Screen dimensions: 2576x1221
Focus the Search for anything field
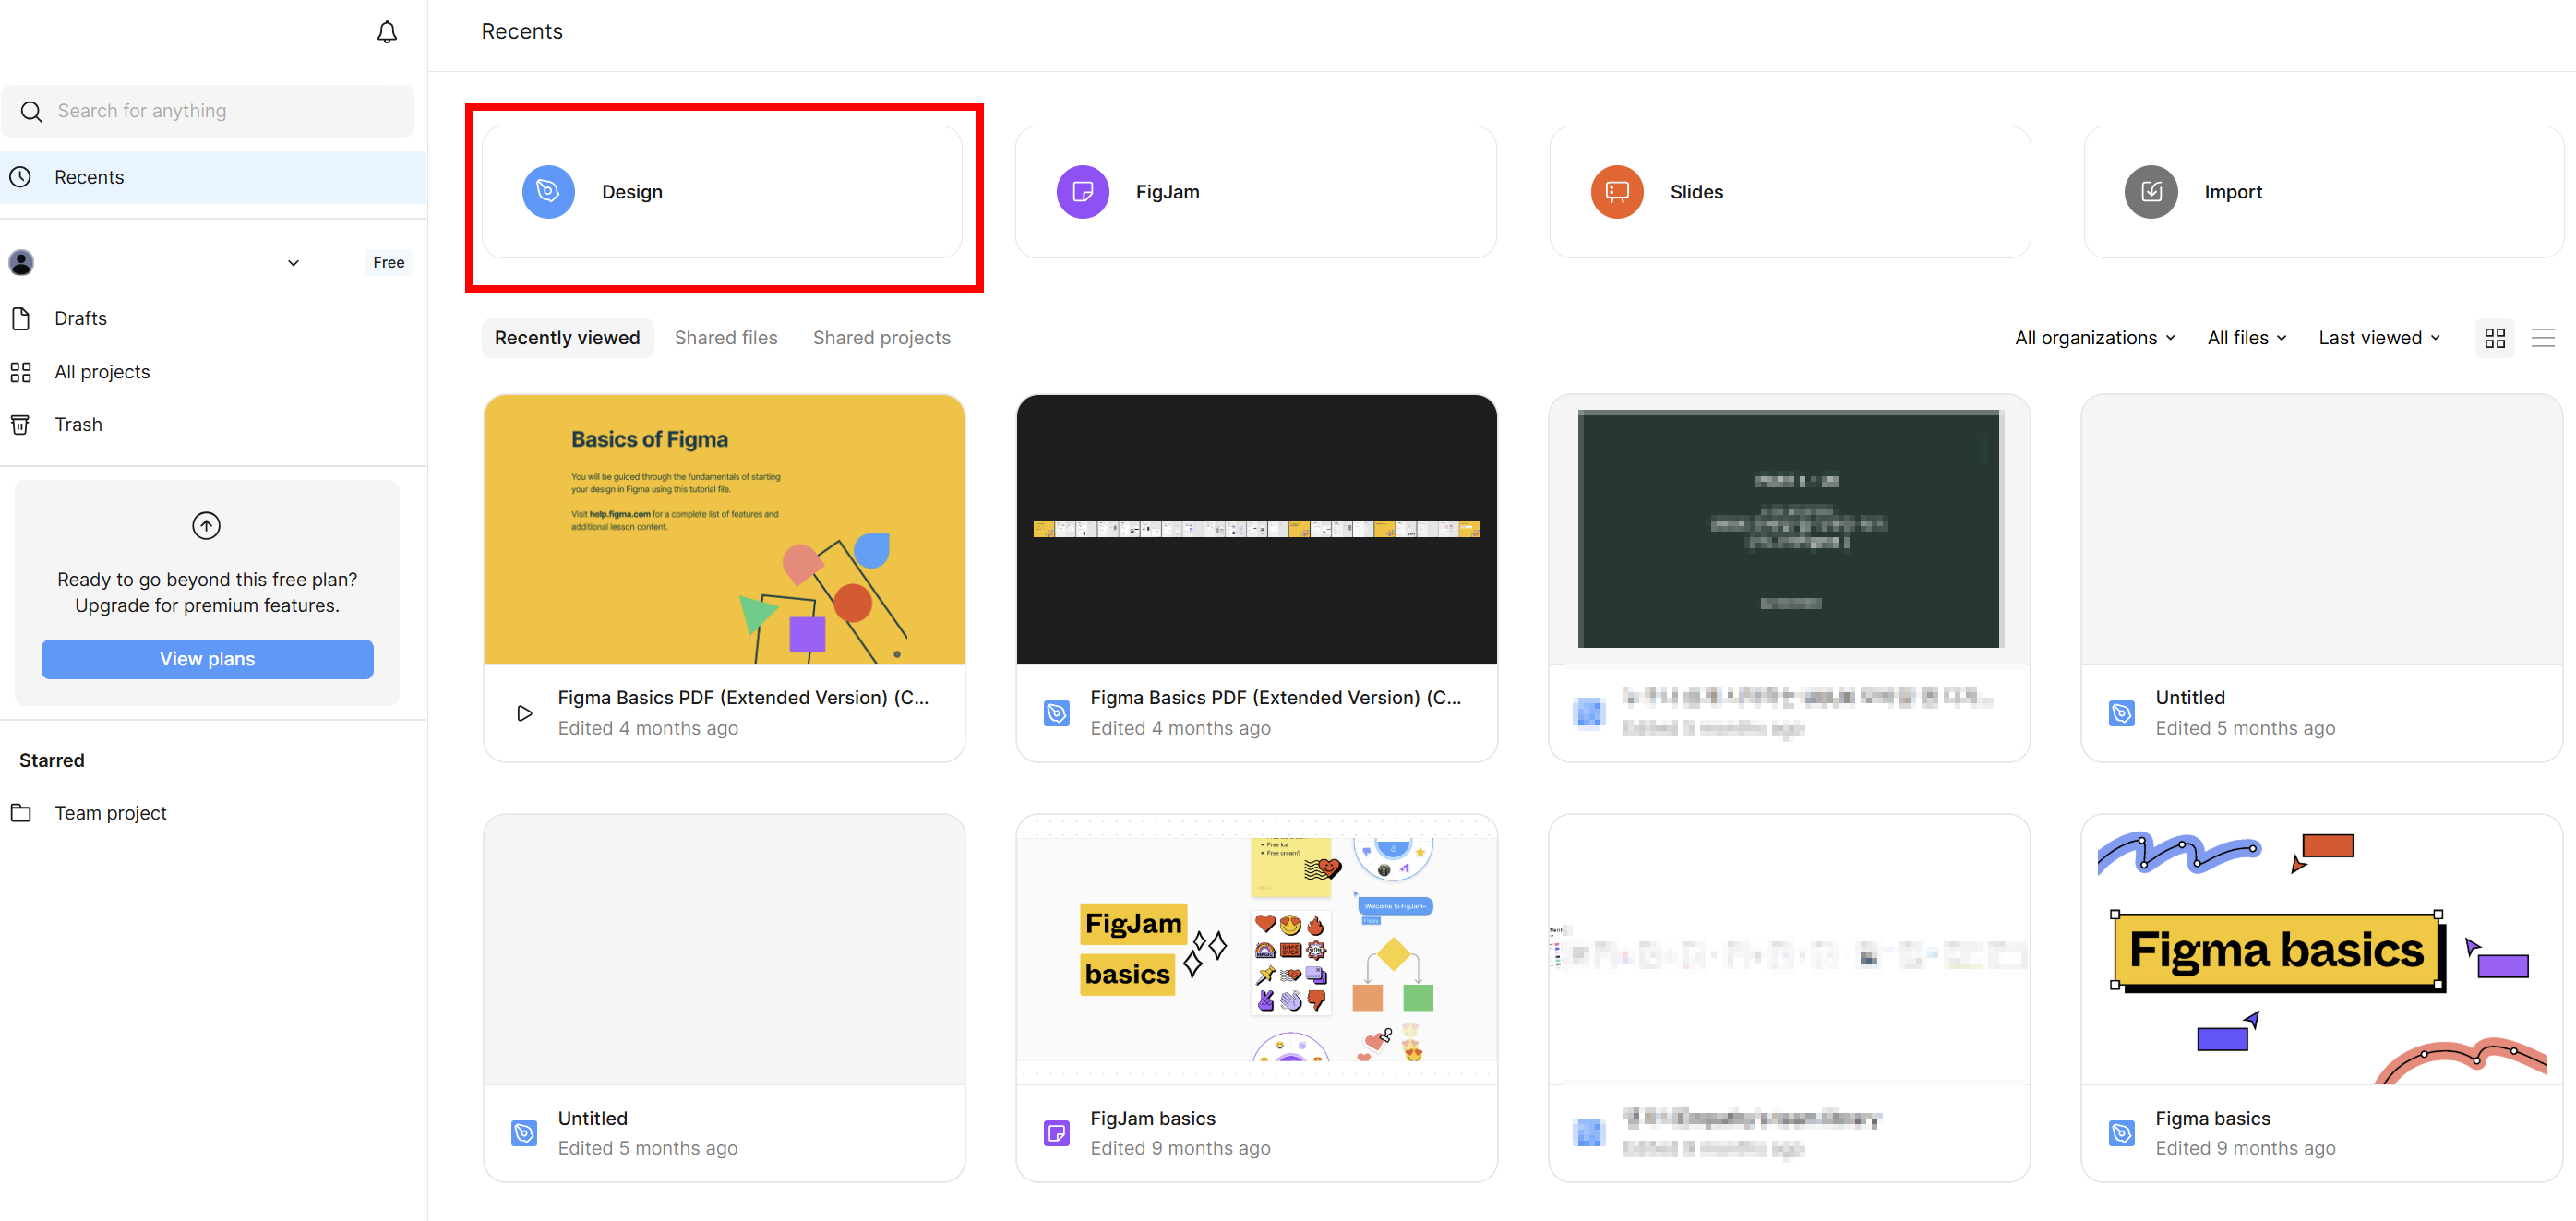tap(208, 111)
